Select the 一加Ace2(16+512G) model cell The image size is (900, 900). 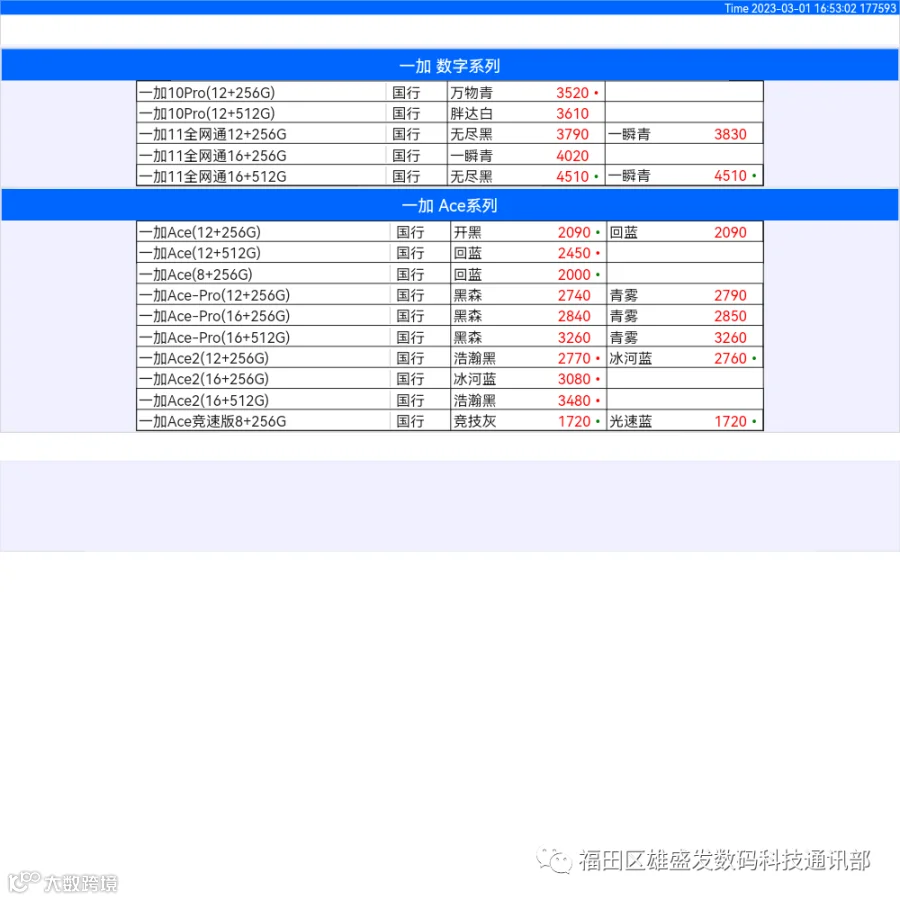[x=263, y=401]
